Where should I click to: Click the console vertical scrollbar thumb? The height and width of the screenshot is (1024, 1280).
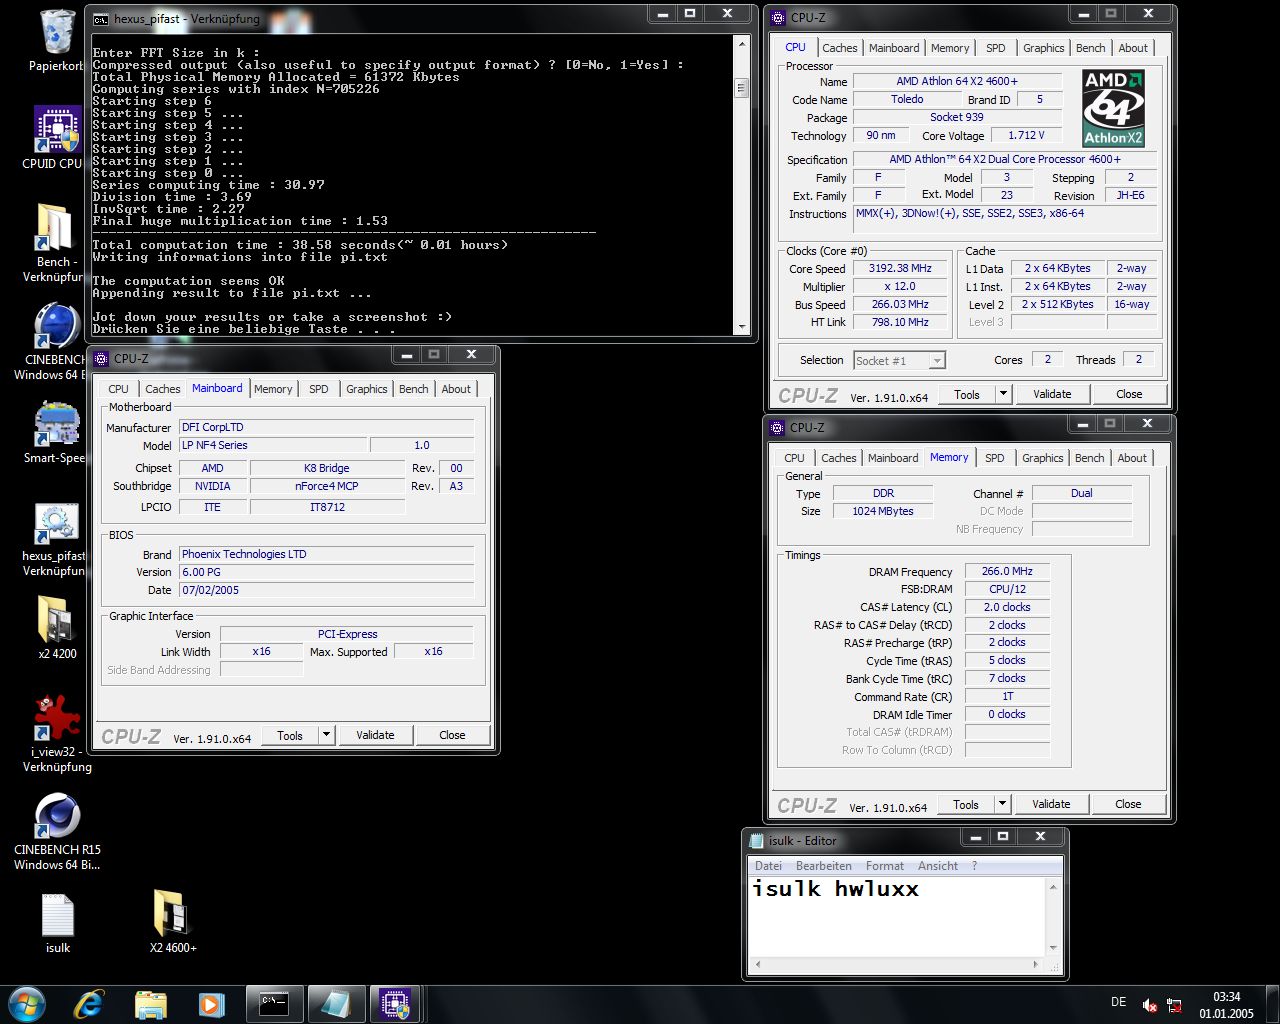point(741,88)
